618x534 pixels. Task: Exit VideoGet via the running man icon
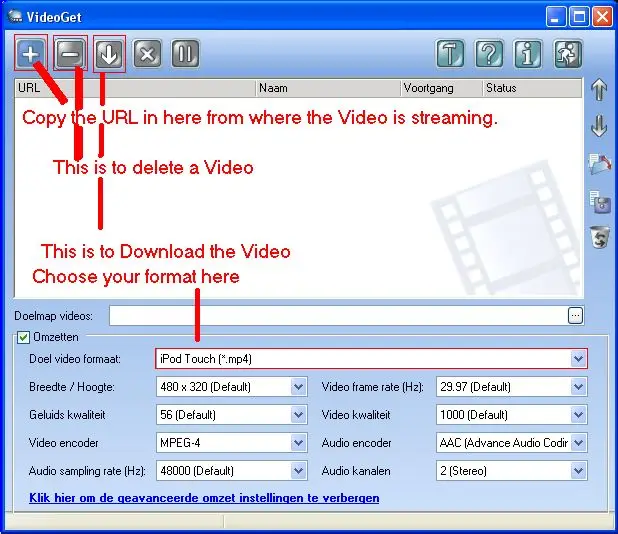568,54
